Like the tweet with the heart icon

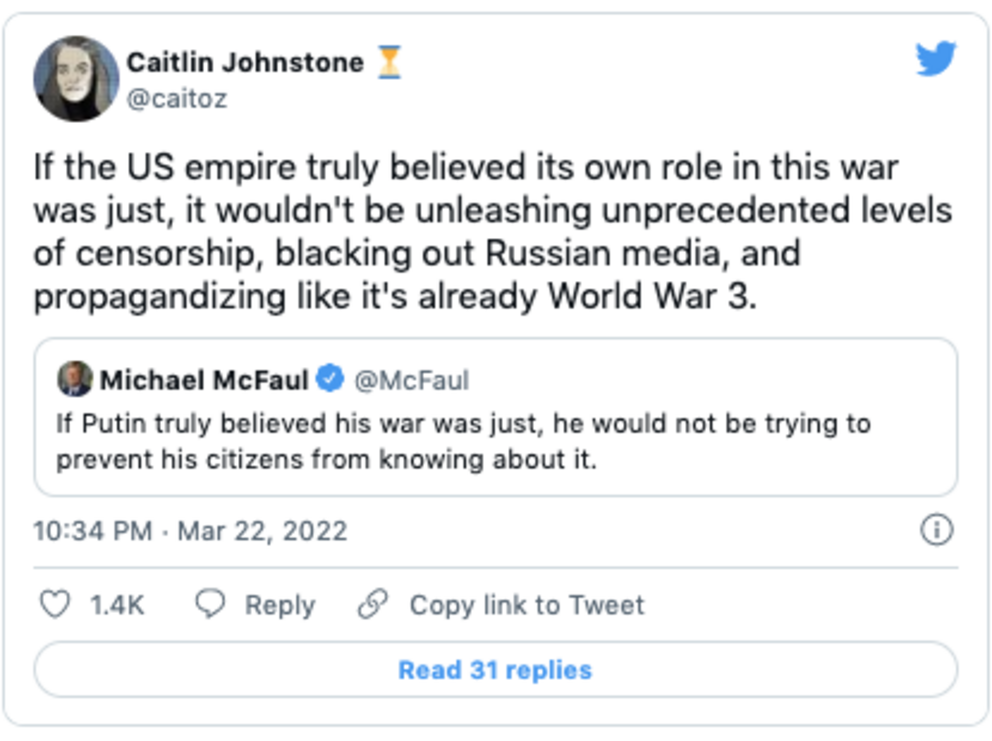tap(55, 604)
